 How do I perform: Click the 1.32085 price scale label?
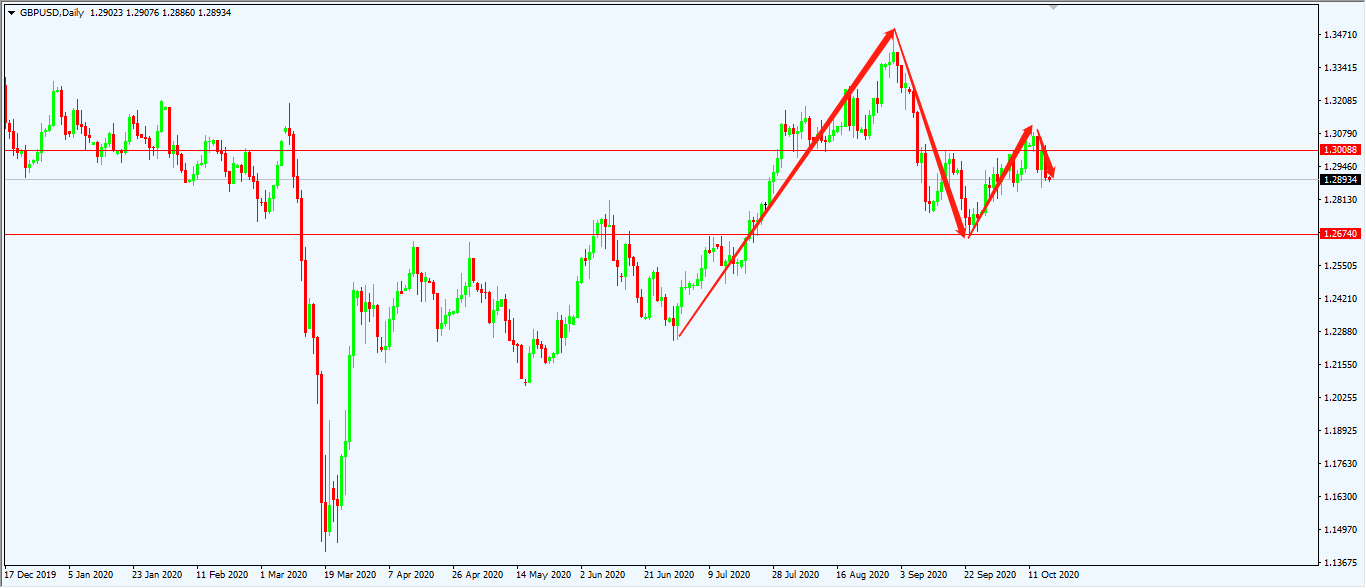tap(1339, 101)
